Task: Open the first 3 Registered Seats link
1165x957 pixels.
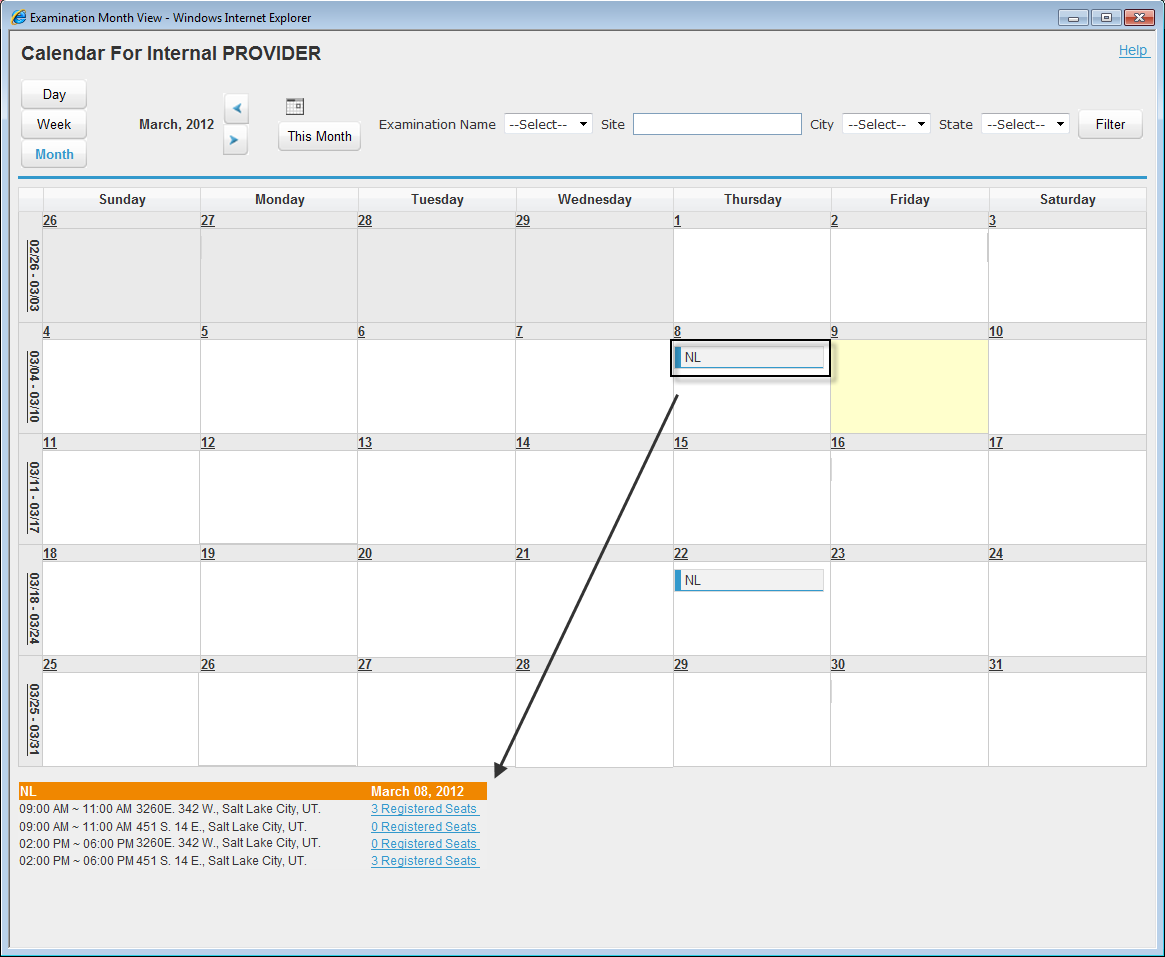Action: click(425, 809)
